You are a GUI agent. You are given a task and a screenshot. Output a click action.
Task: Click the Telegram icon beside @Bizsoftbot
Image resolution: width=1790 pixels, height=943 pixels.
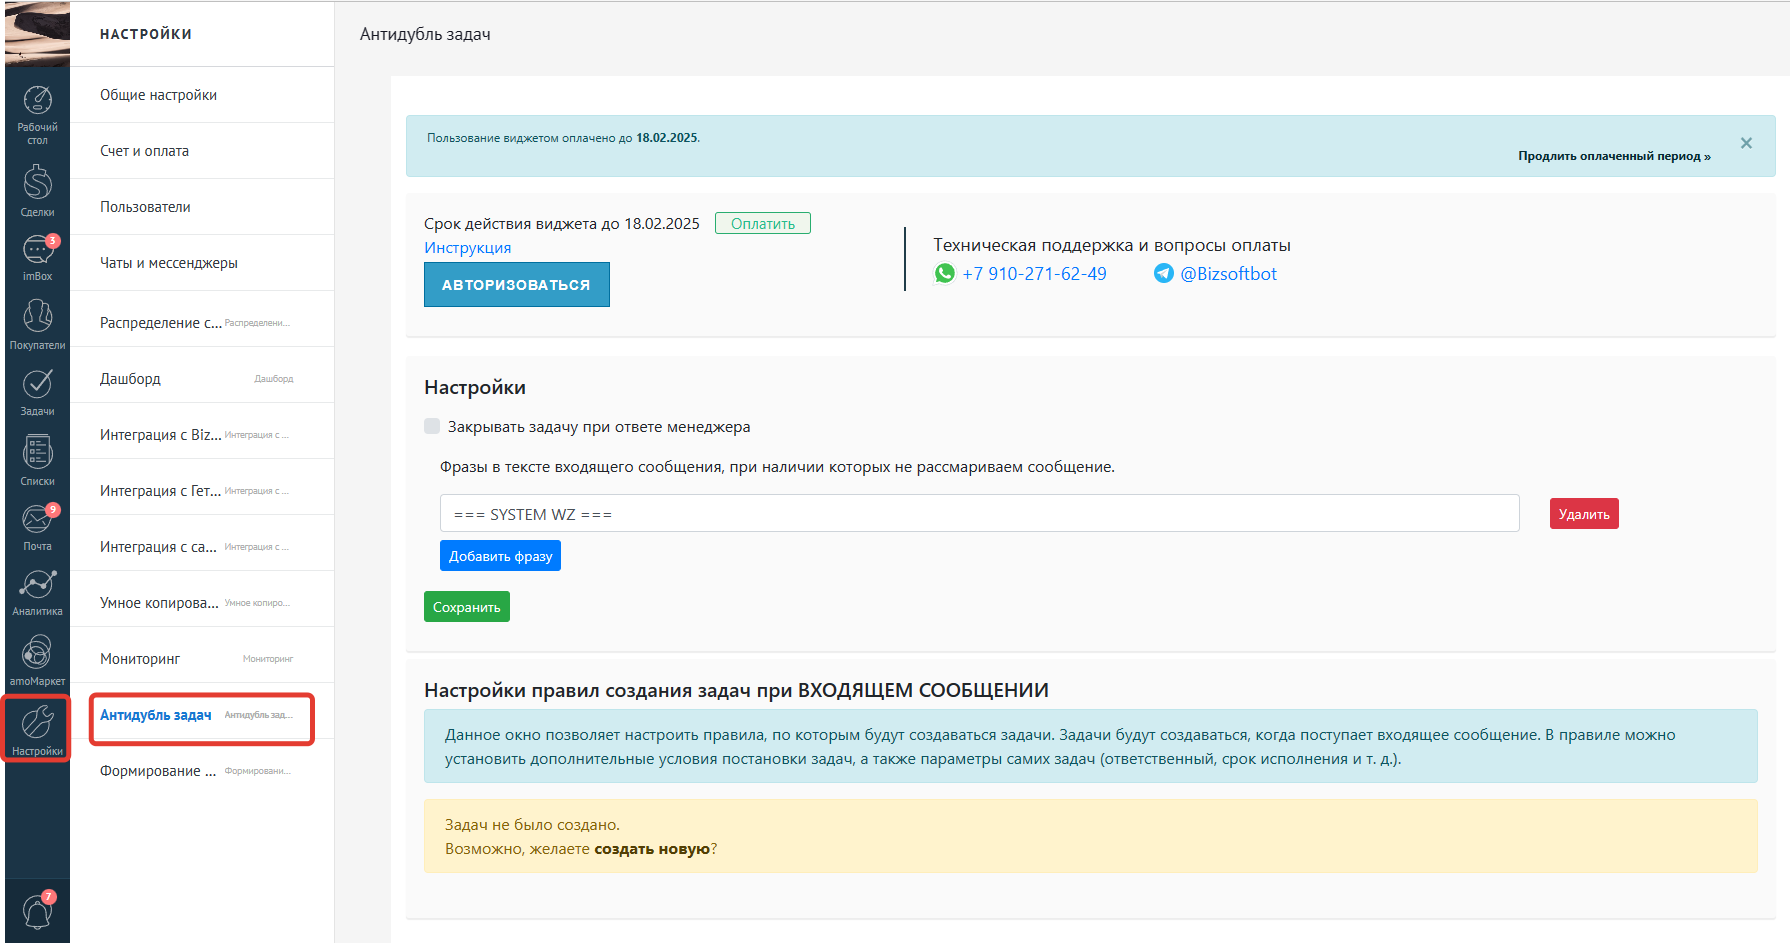[x=1164, y=273]
